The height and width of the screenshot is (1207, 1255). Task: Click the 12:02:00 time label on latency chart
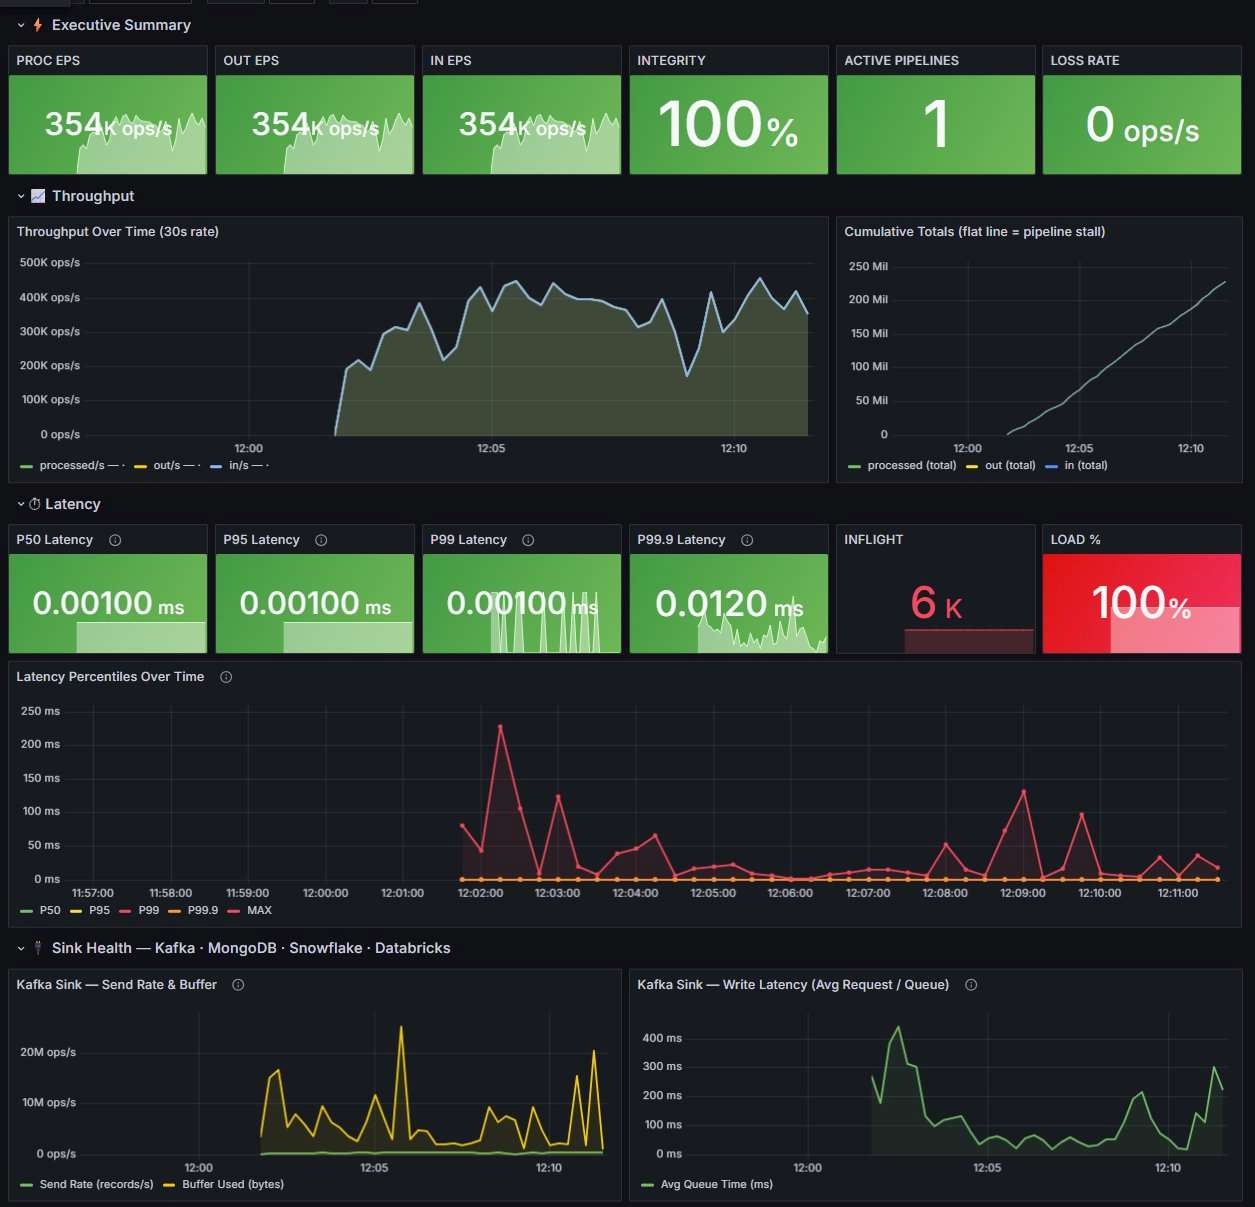point(480,893)
